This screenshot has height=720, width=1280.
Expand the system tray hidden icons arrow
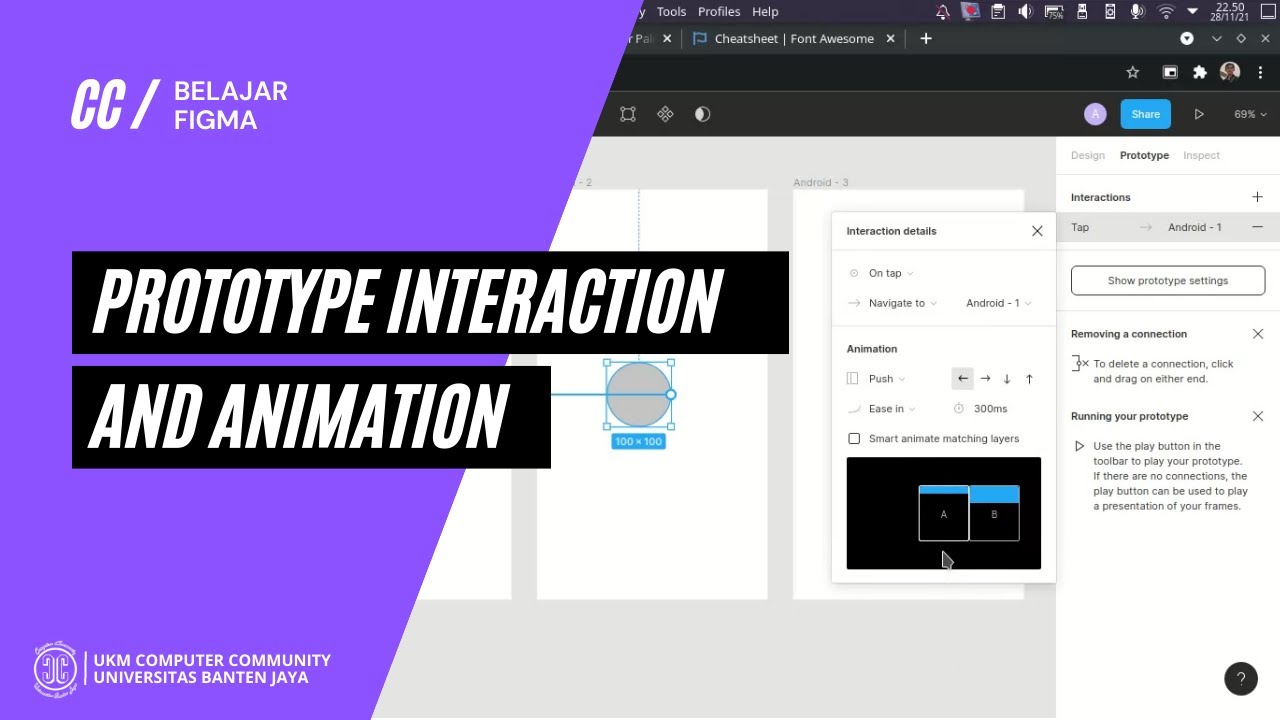1192,11
